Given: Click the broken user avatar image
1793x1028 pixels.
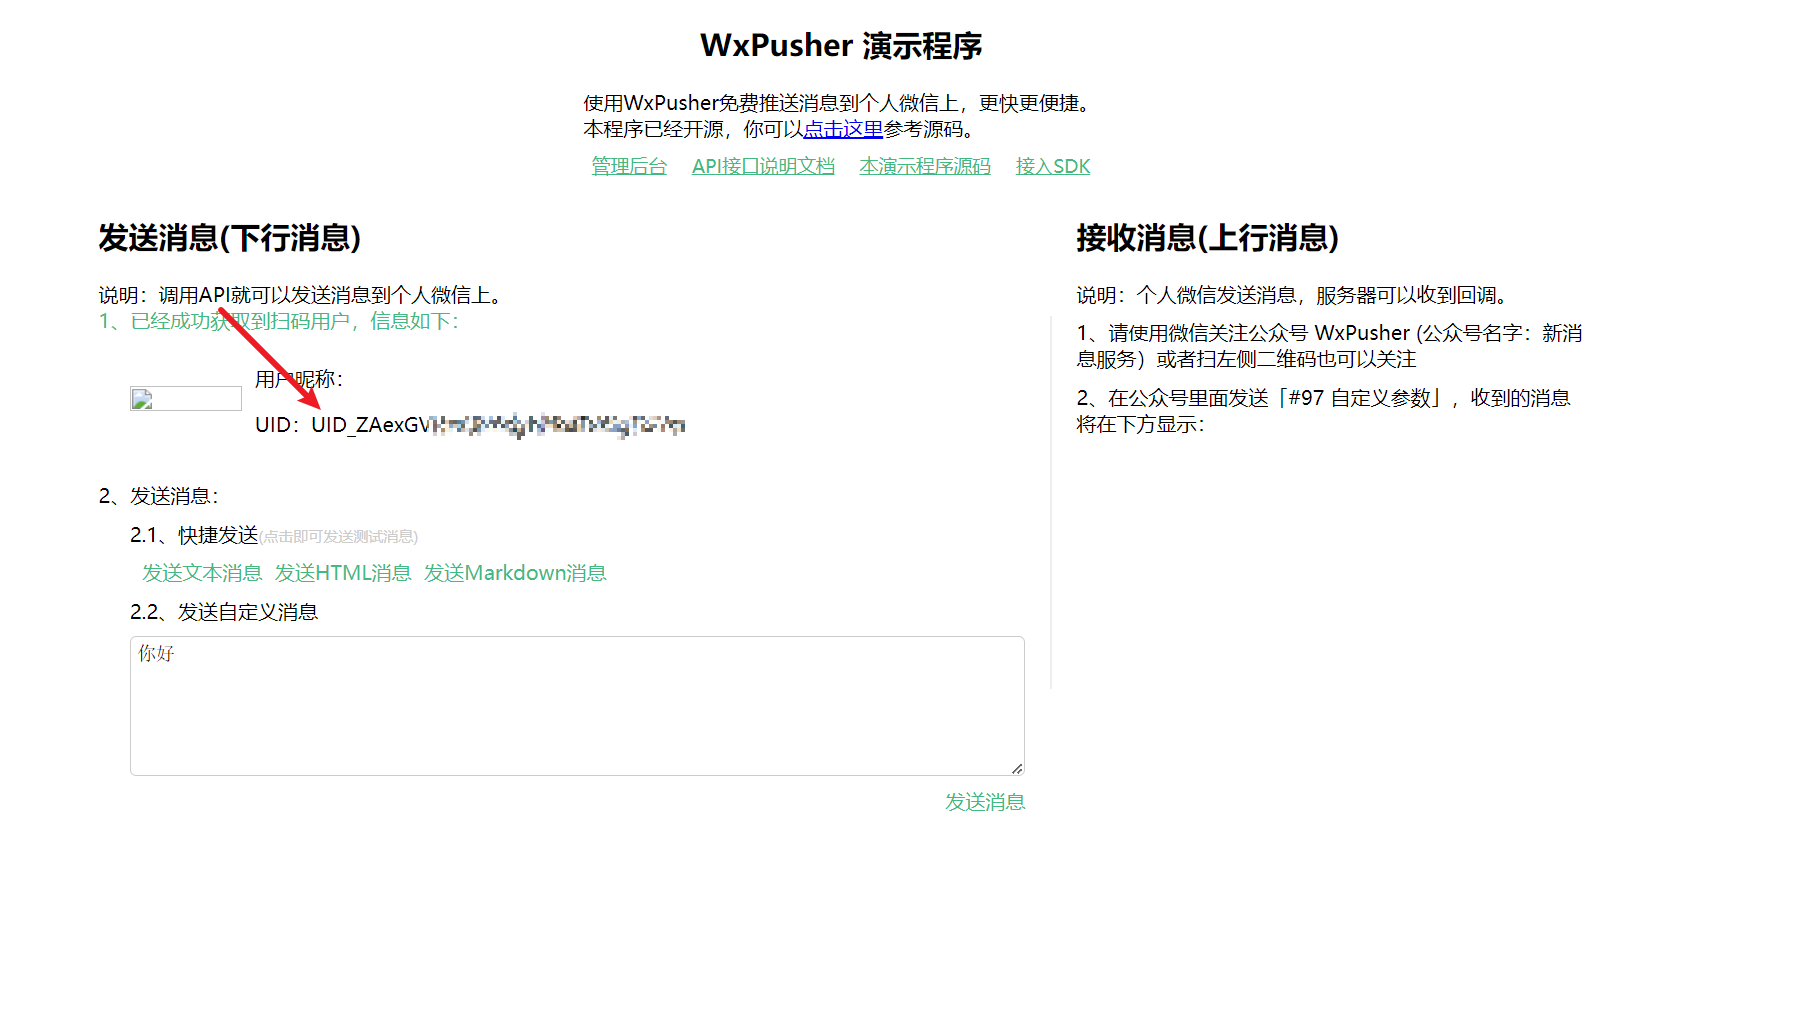Looking at the screenshot, I should pyautogui.click(x=186, y=399).
